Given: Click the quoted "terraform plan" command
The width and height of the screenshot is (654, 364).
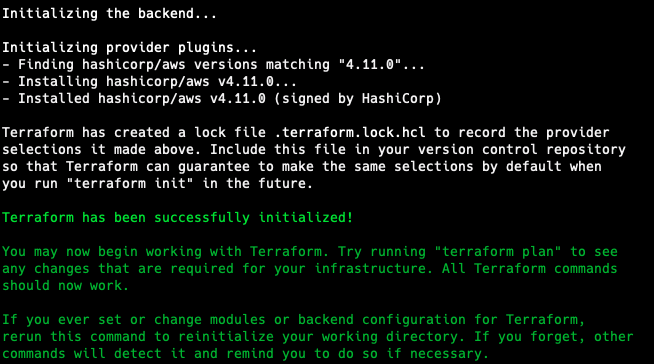Looking at the screenshot, I should pos(498,252).
